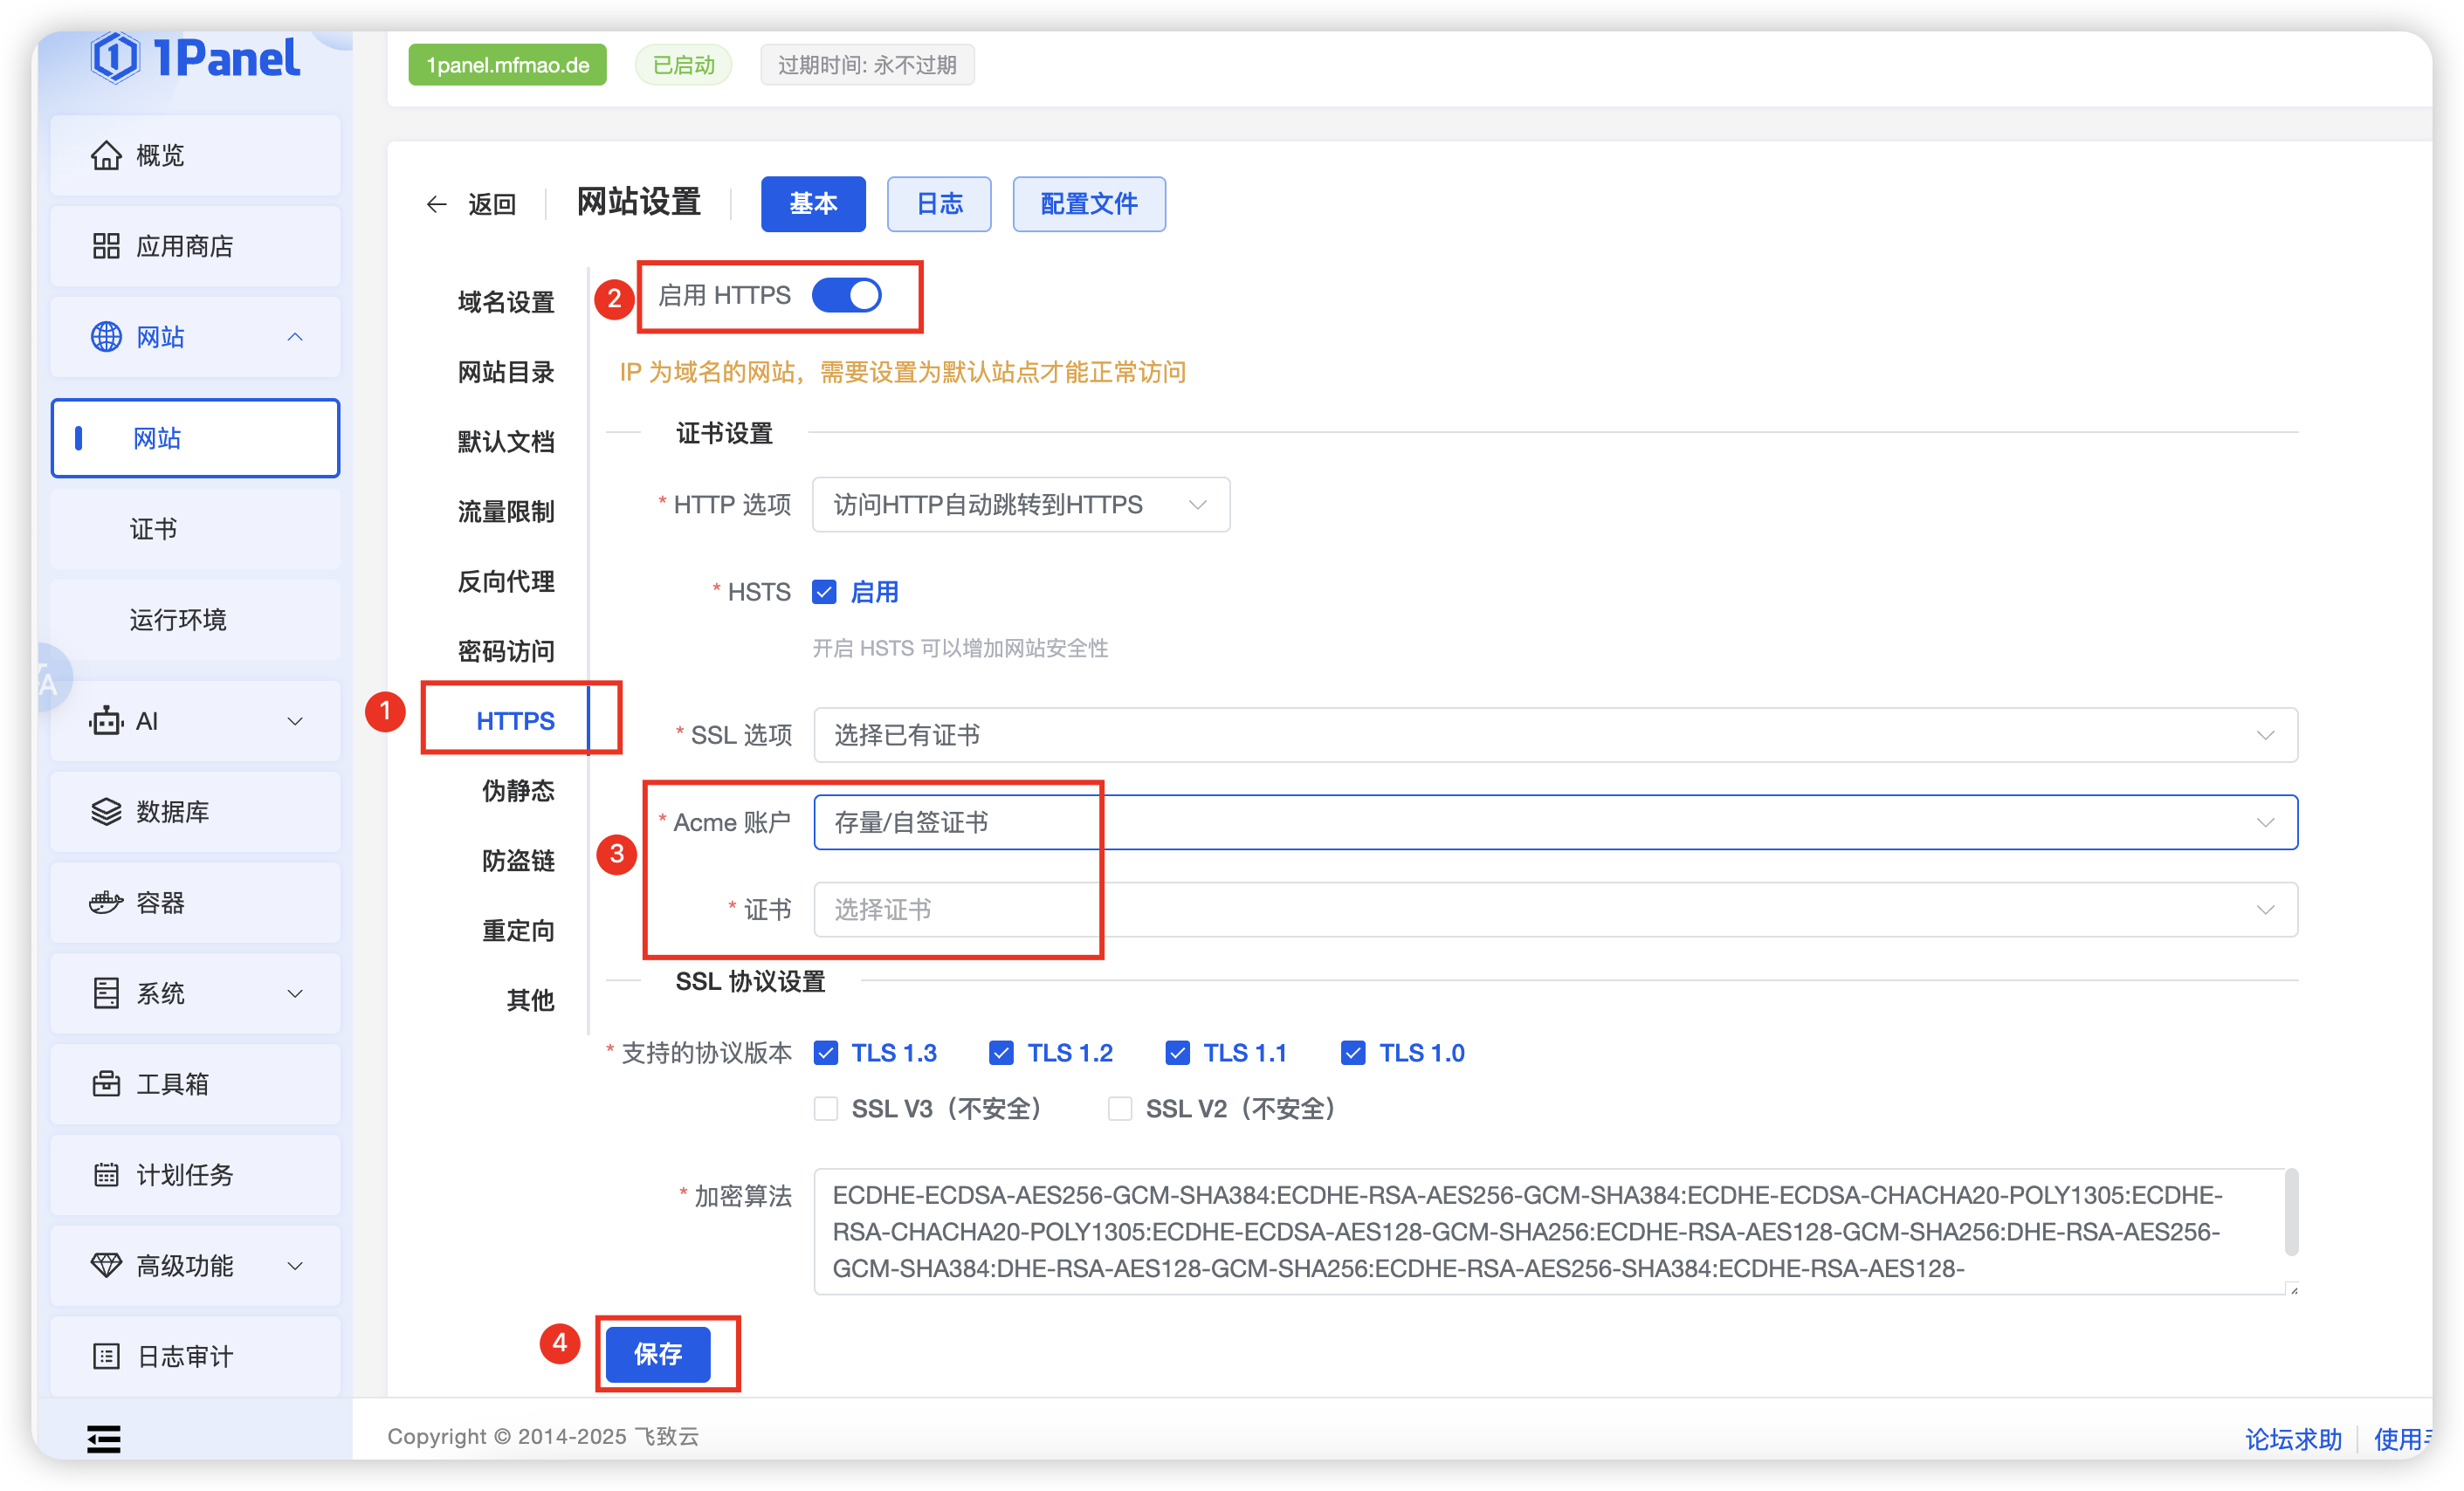This screenshot has width=2464, height=1491.
Task: Click the container ship icon for 容器
Action: click(x=106, y=902)
